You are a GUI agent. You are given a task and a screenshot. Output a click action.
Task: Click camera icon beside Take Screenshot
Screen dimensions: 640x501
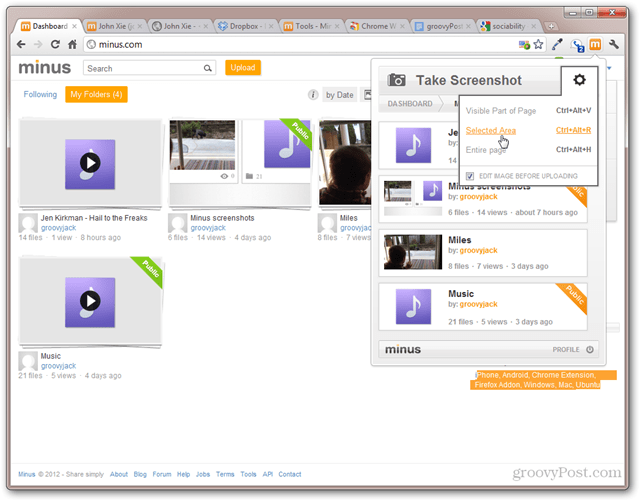click(396, 80)
